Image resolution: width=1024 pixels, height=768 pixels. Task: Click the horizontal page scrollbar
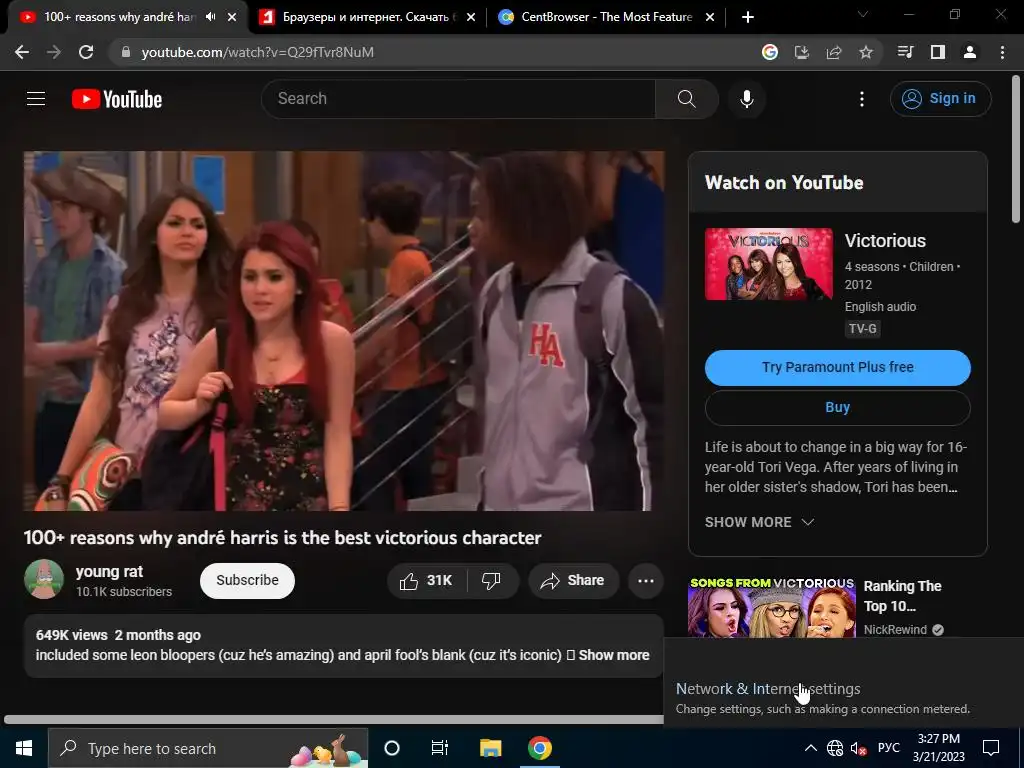(333, 719)
